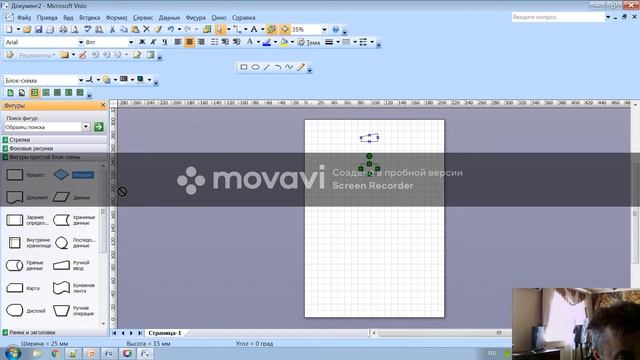Select the Arc drawing tool

(278, 67)
